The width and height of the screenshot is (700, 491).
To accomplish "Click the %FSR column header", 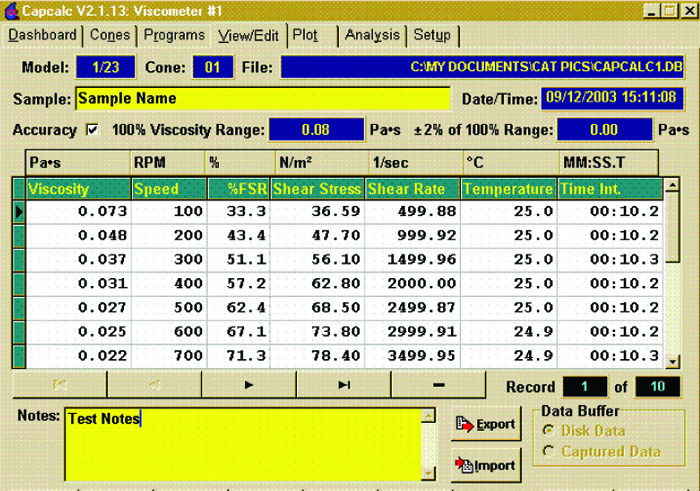I will pyautogui.click(x=238, y=189).
